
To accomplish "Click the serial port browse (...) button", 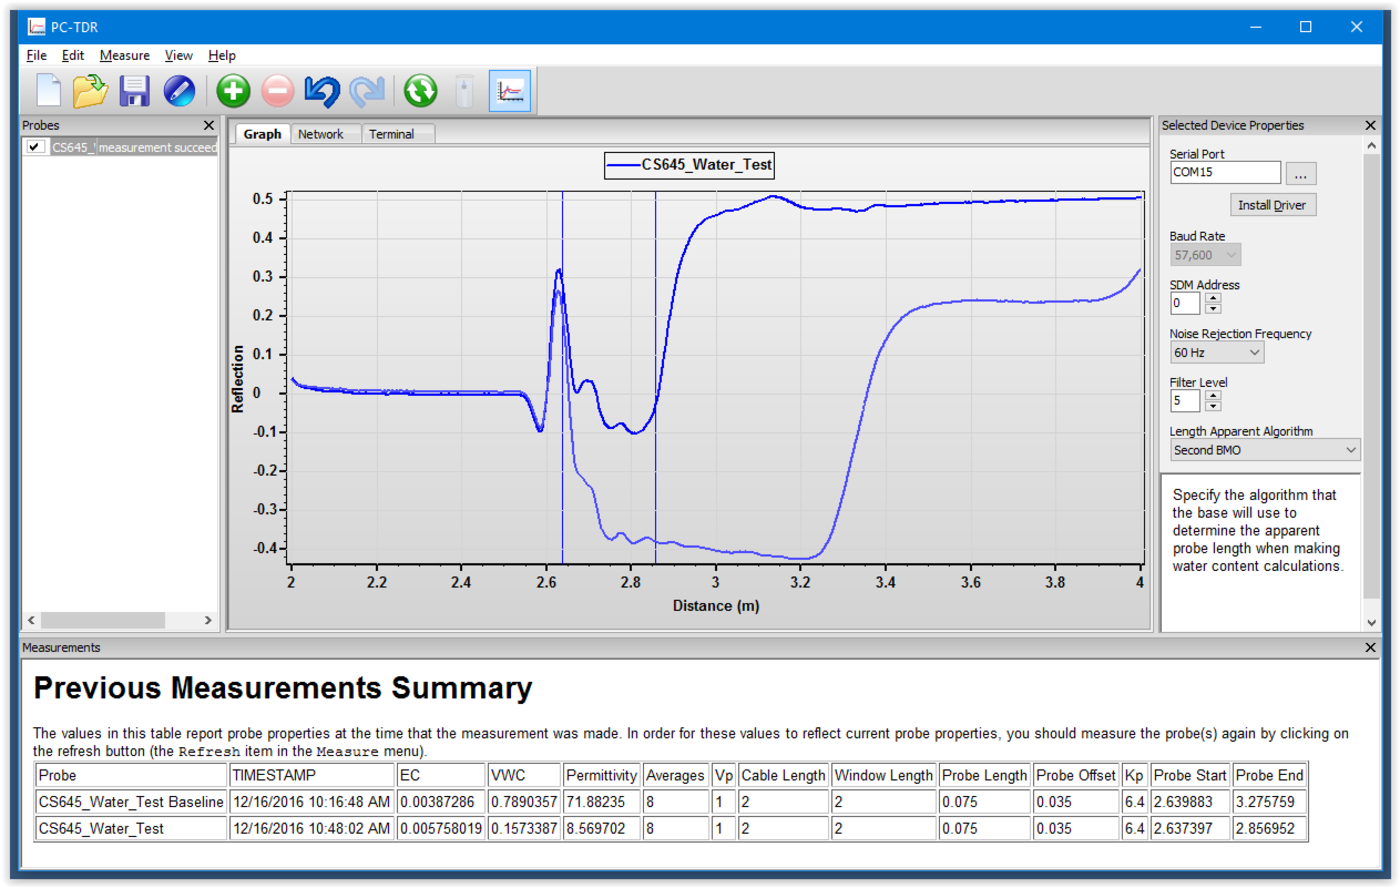I will coord(1300,173).
